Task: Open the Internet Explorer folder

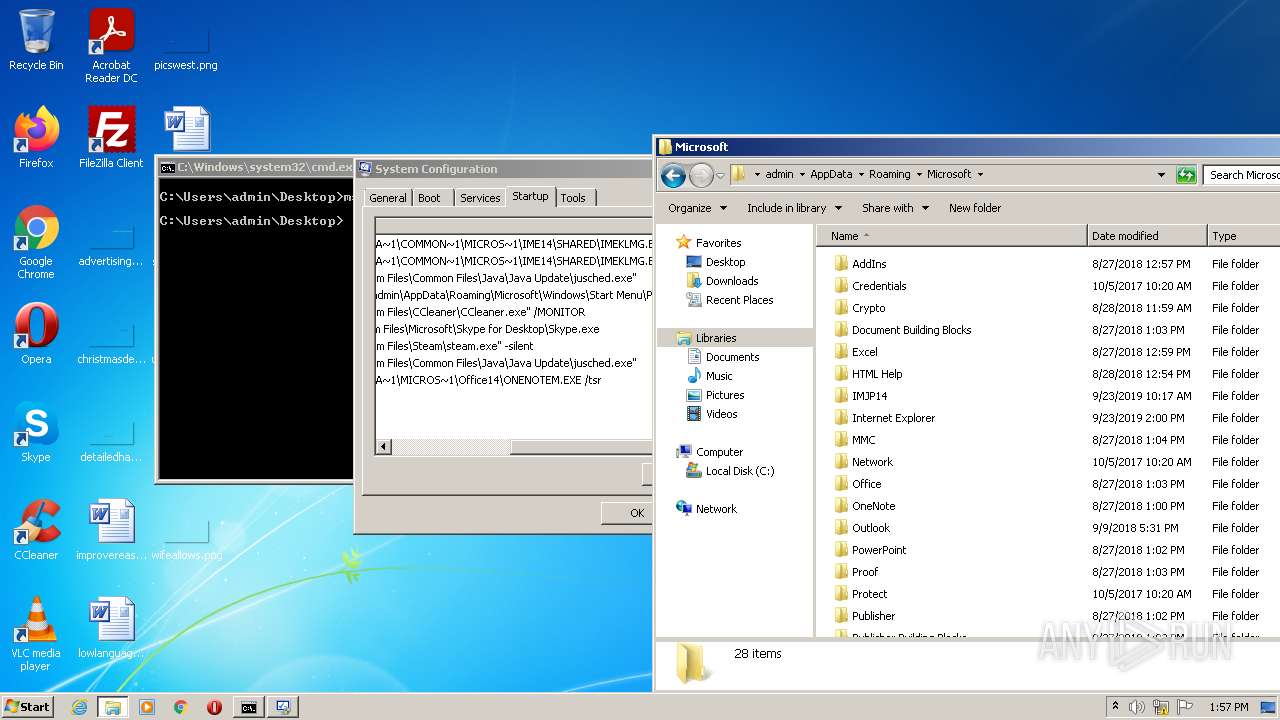Action: tap(893, 418)
